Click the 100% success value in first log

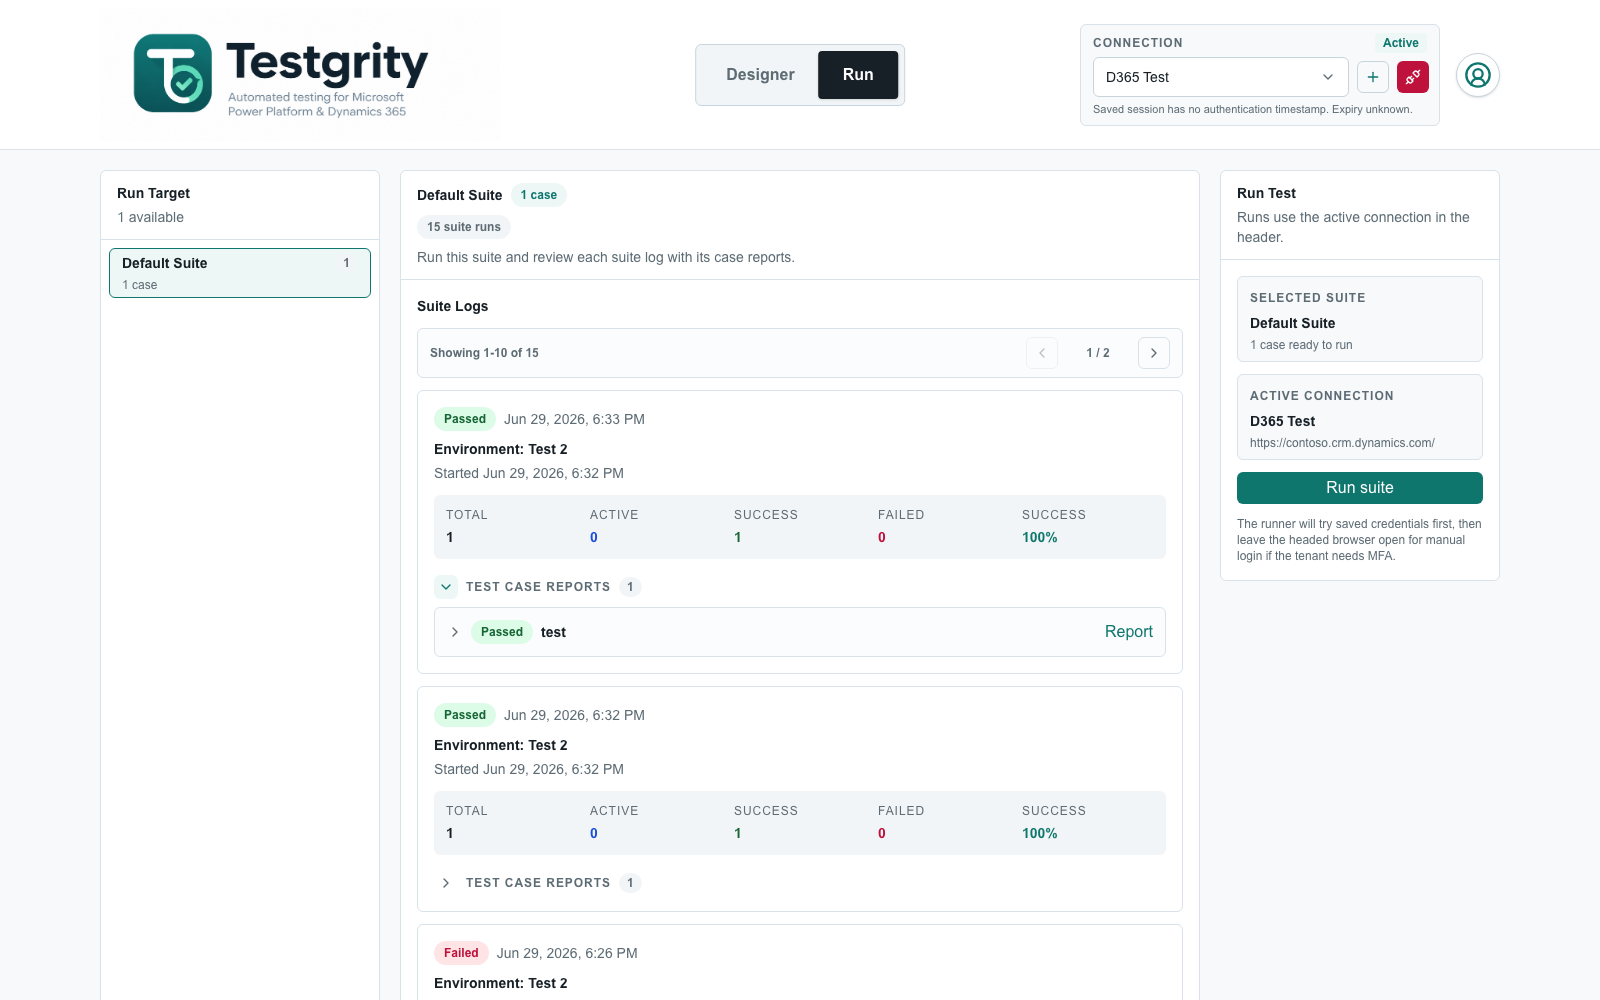click(1039, 537)
